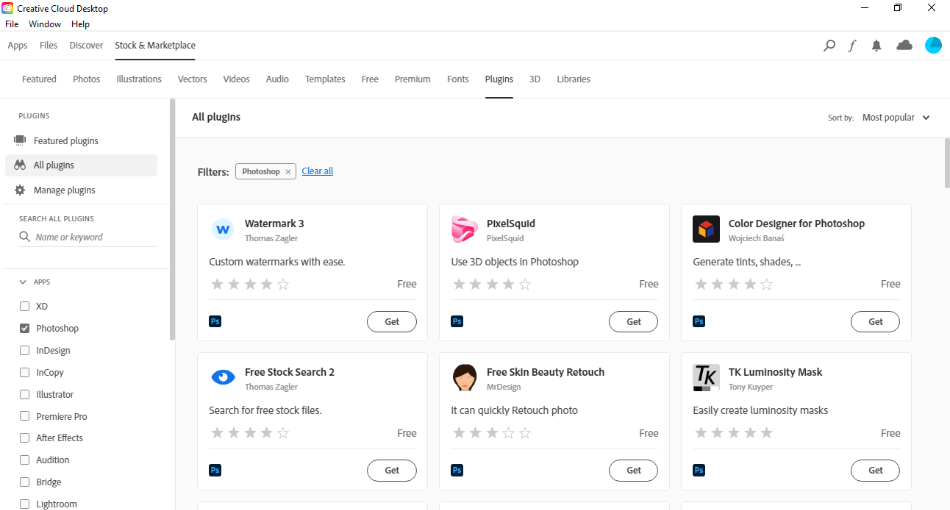The width and height of the screenshot is (950, 510).
Task: Click the Featured plugins sidebar icon
Action: coord(20,140)
